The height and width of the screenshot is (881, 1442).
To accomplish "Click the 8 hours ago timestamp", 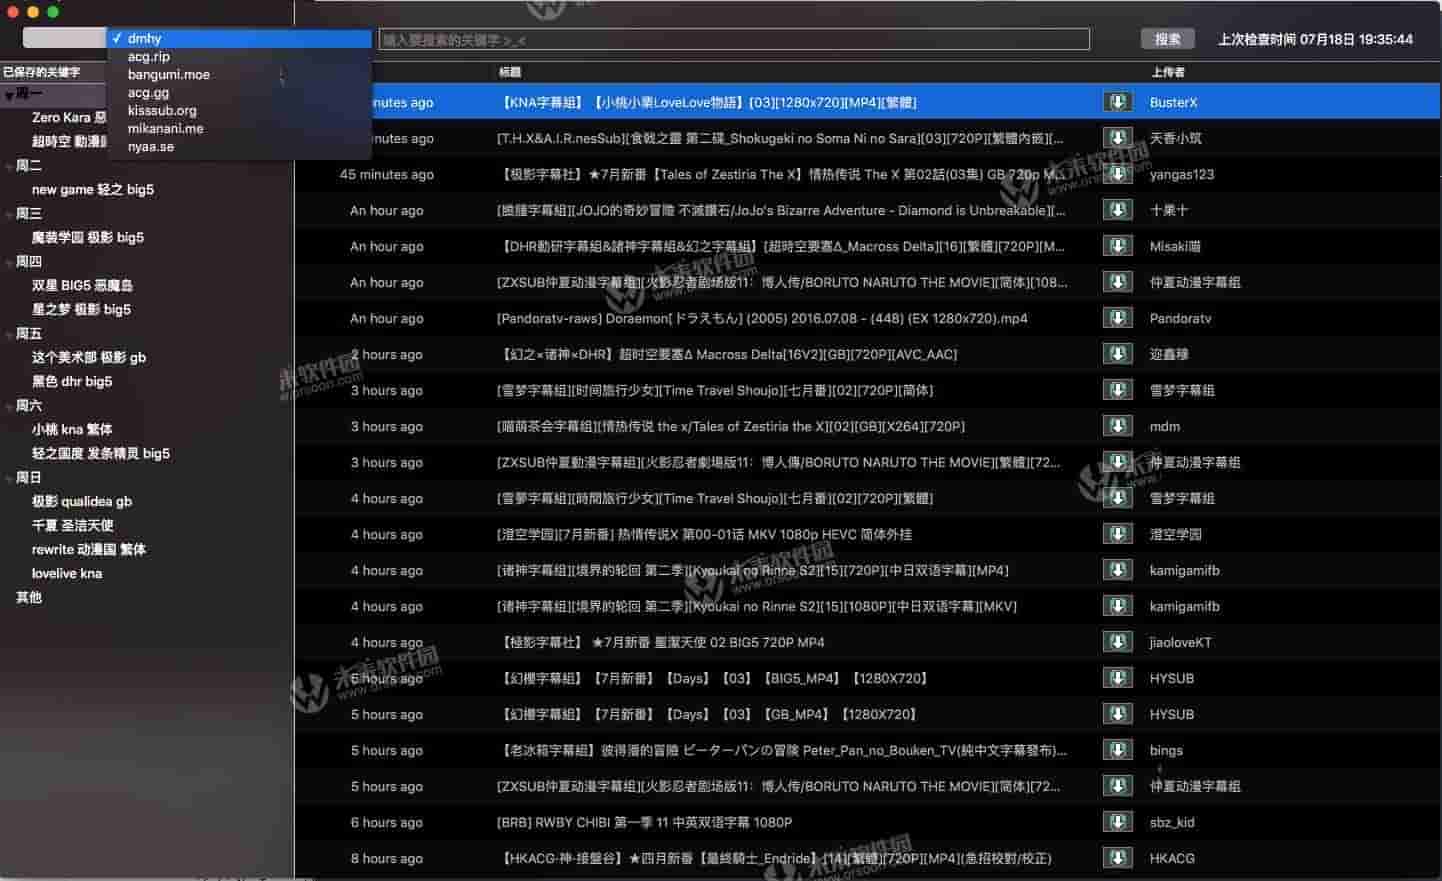I will point(387,858).
